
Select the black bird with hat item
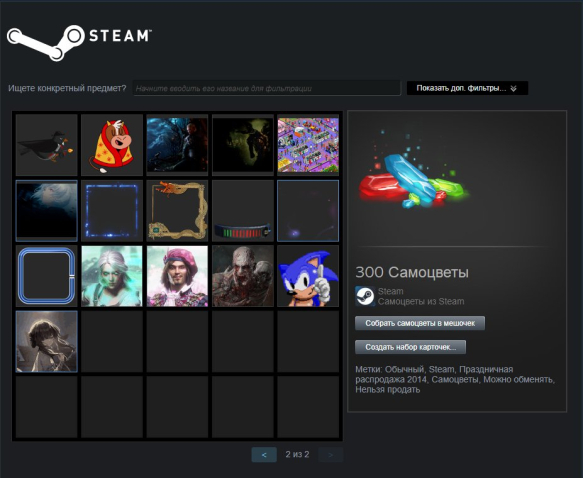[x=46, y=145]
